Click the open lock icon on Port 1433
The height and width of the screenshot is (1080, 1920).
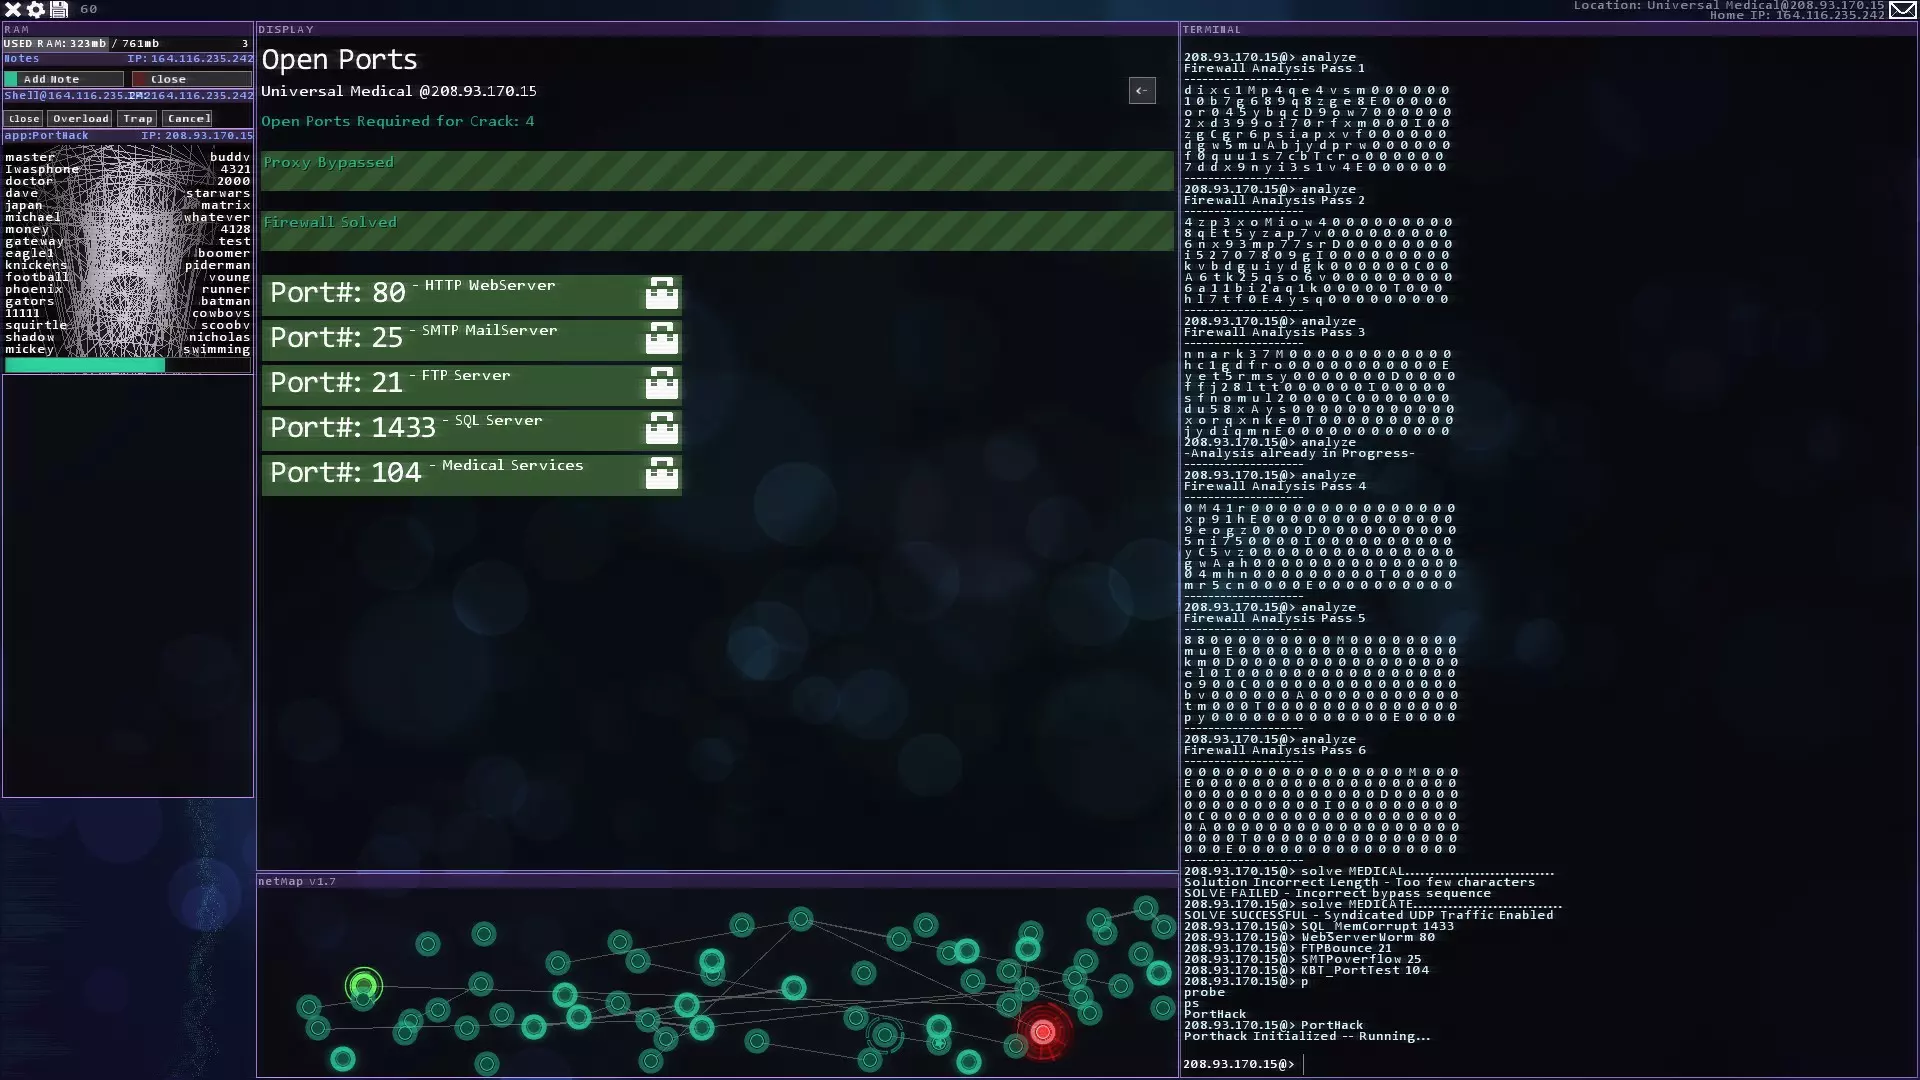point(661,429)
